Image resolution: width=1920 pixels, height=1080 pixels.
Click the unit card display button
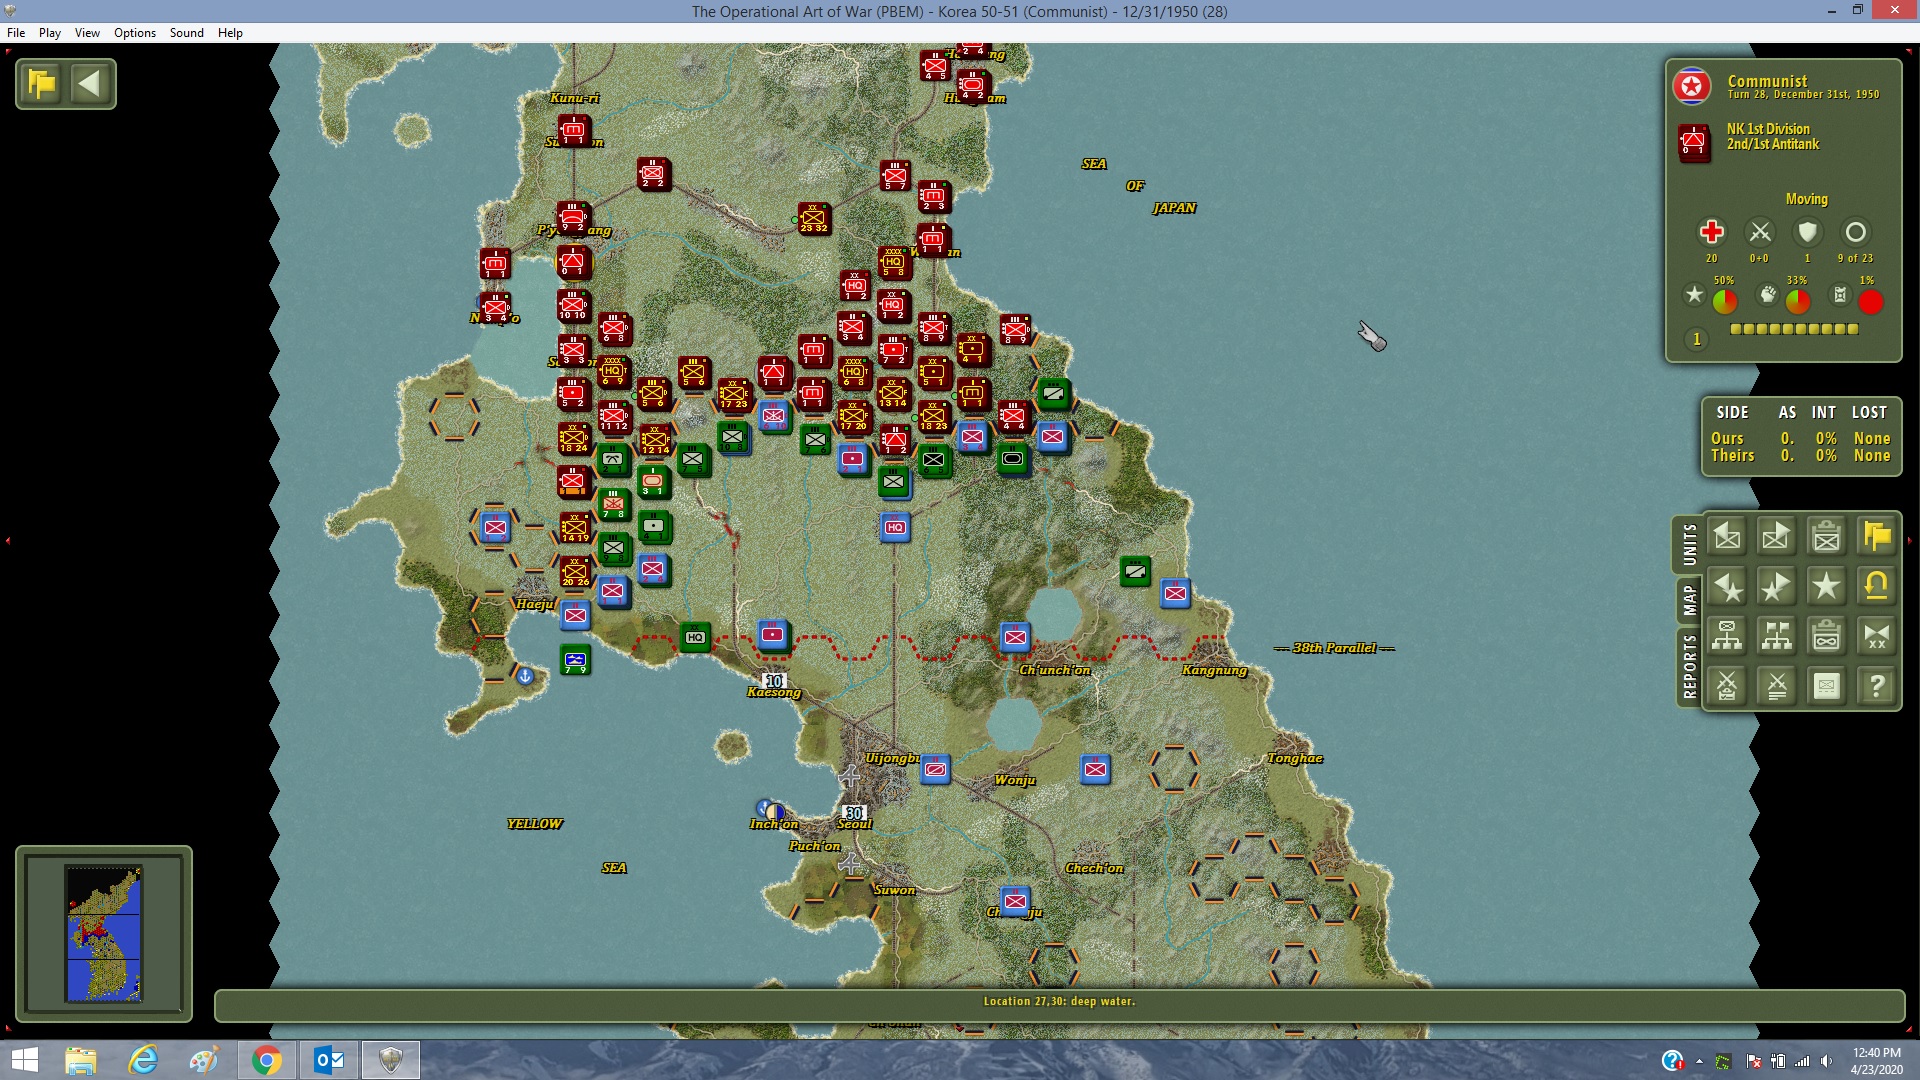pyautogui.click(x=1827, y=687)
